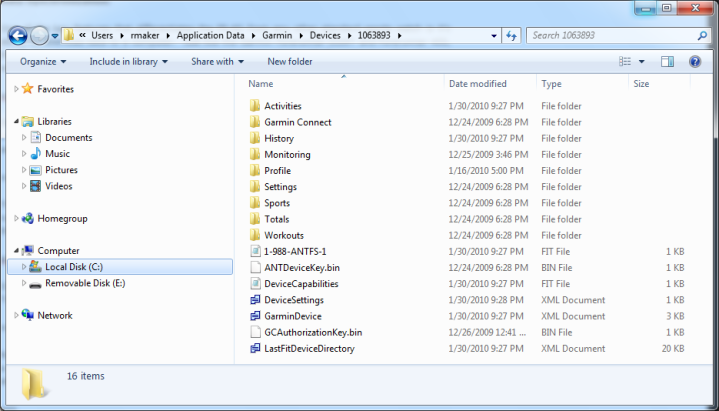This screenshot has width=719, height=411.
Task: Select the Monitoring folder icon
Action: click(x=255, y=155)
